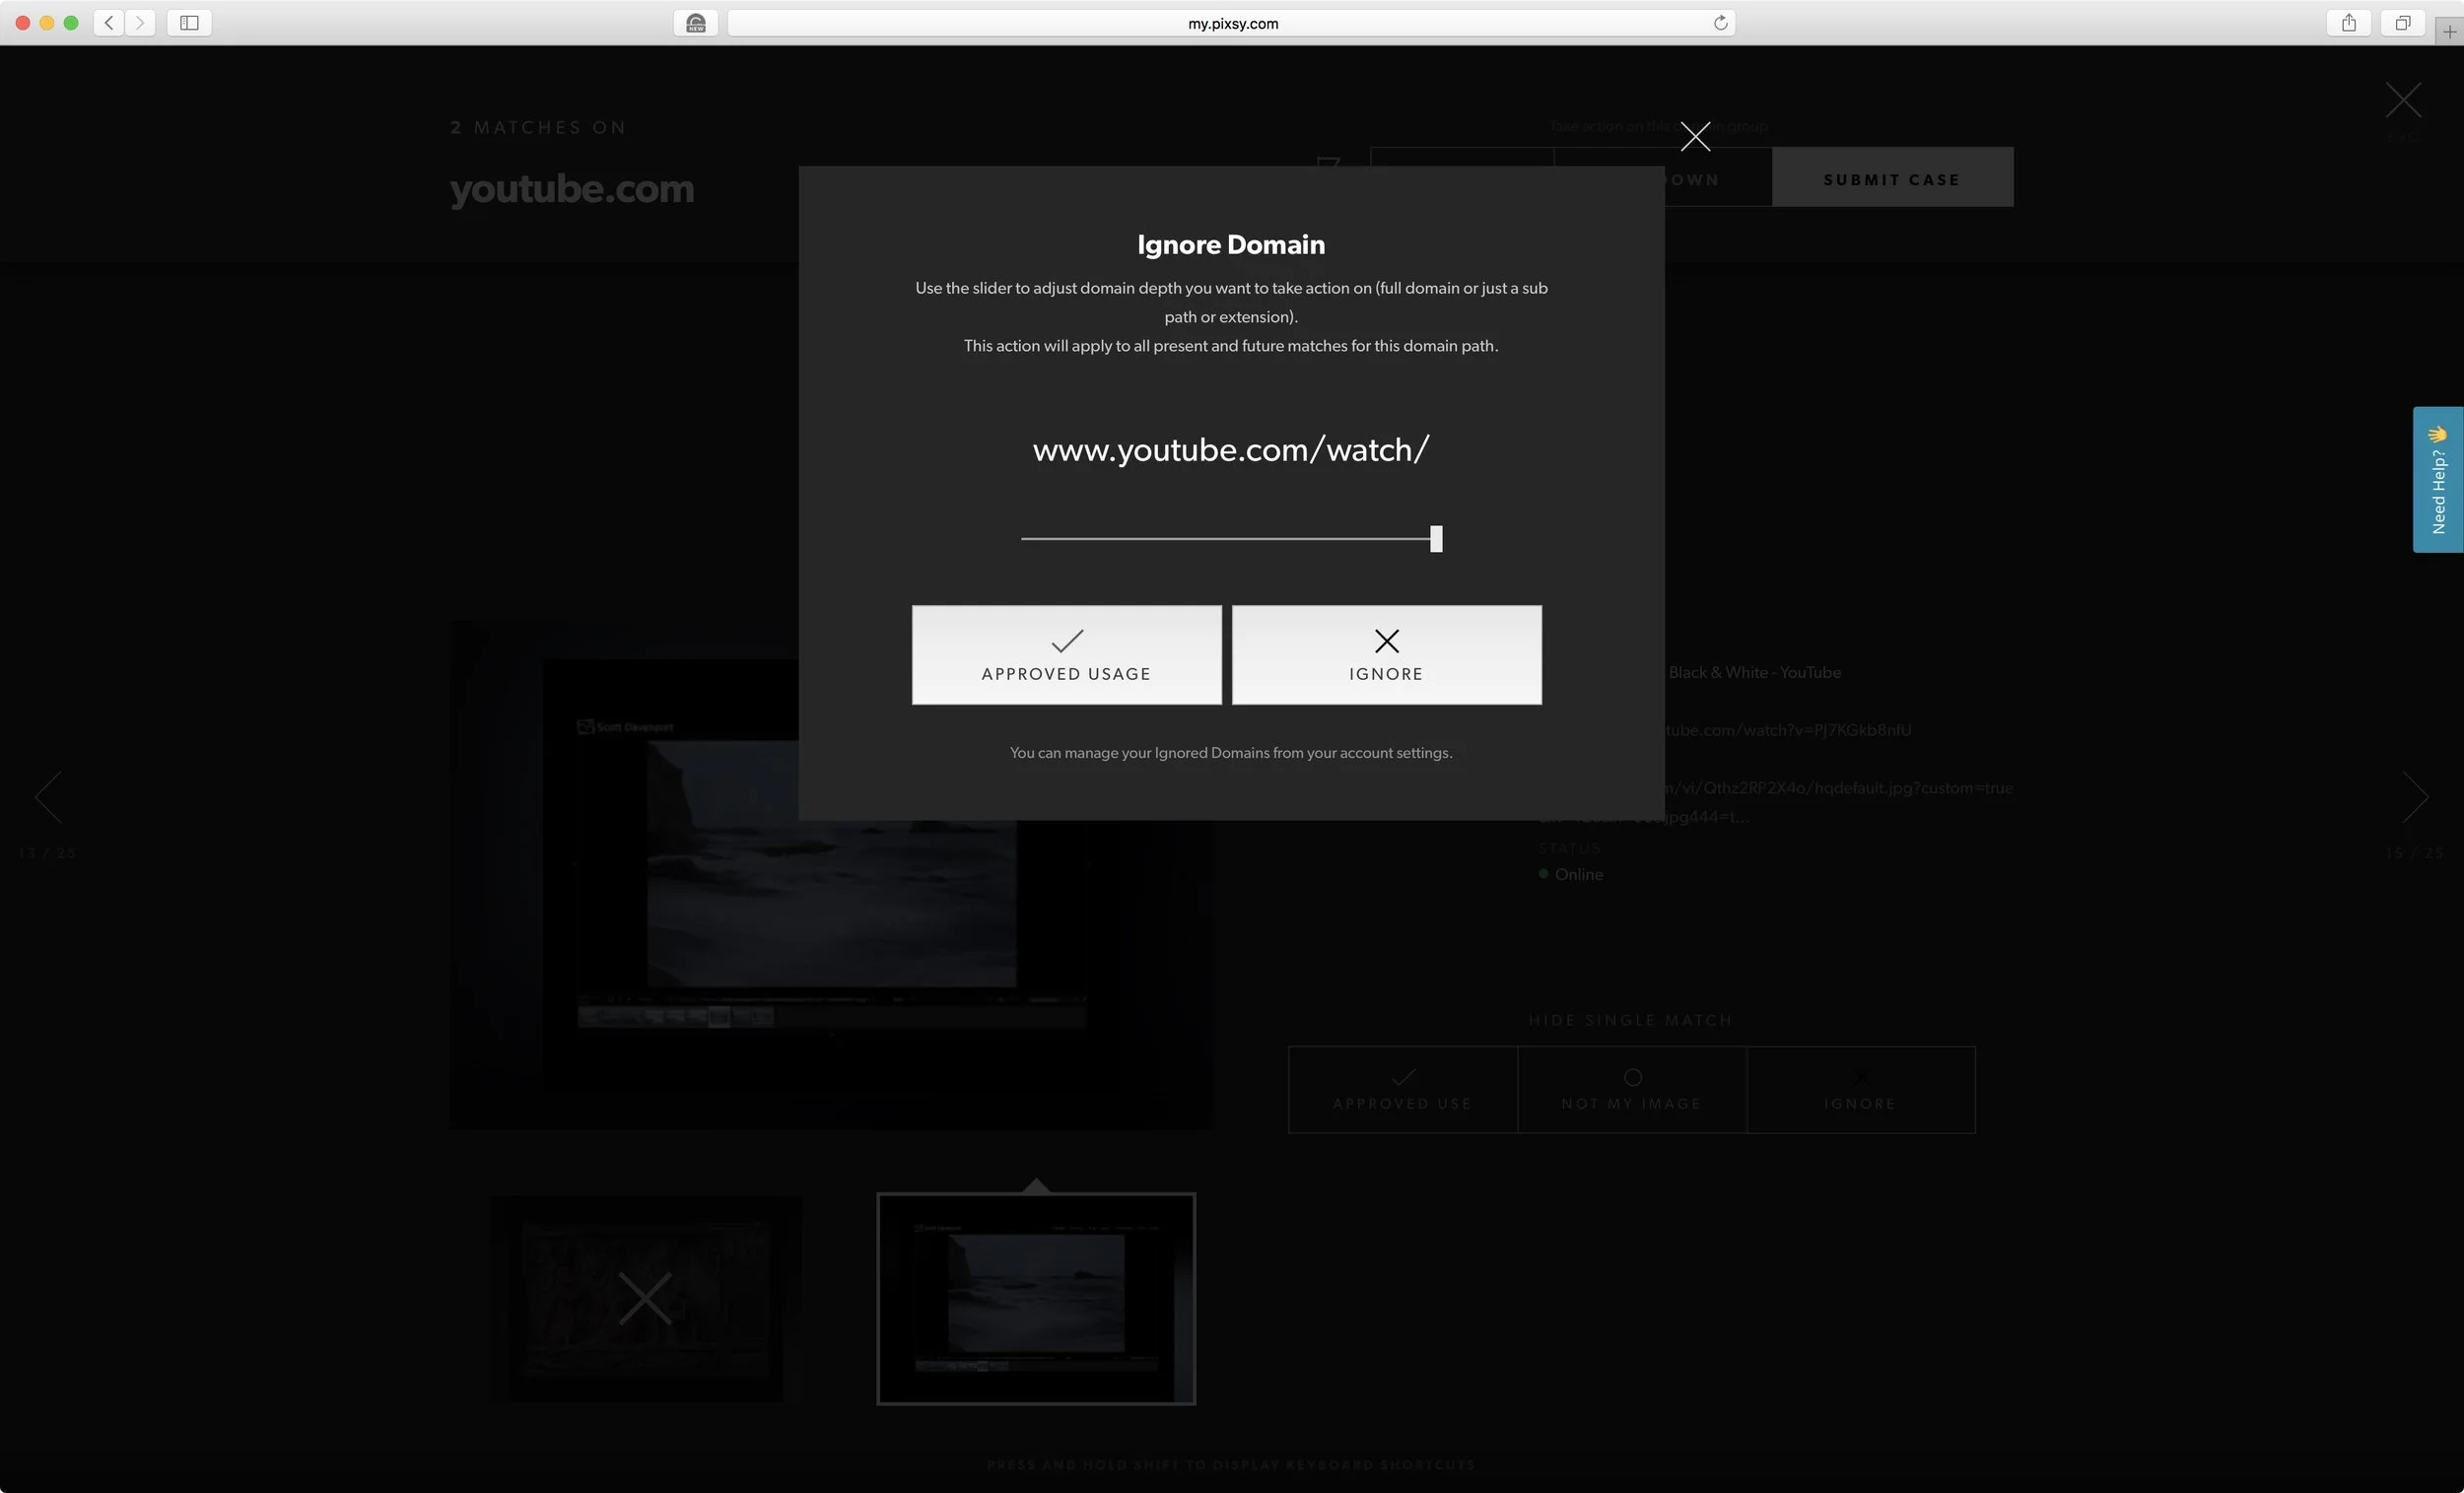2464x1493 pixels.
Task: Open the Need Help side tab
Action: [x=2438, y=480]
